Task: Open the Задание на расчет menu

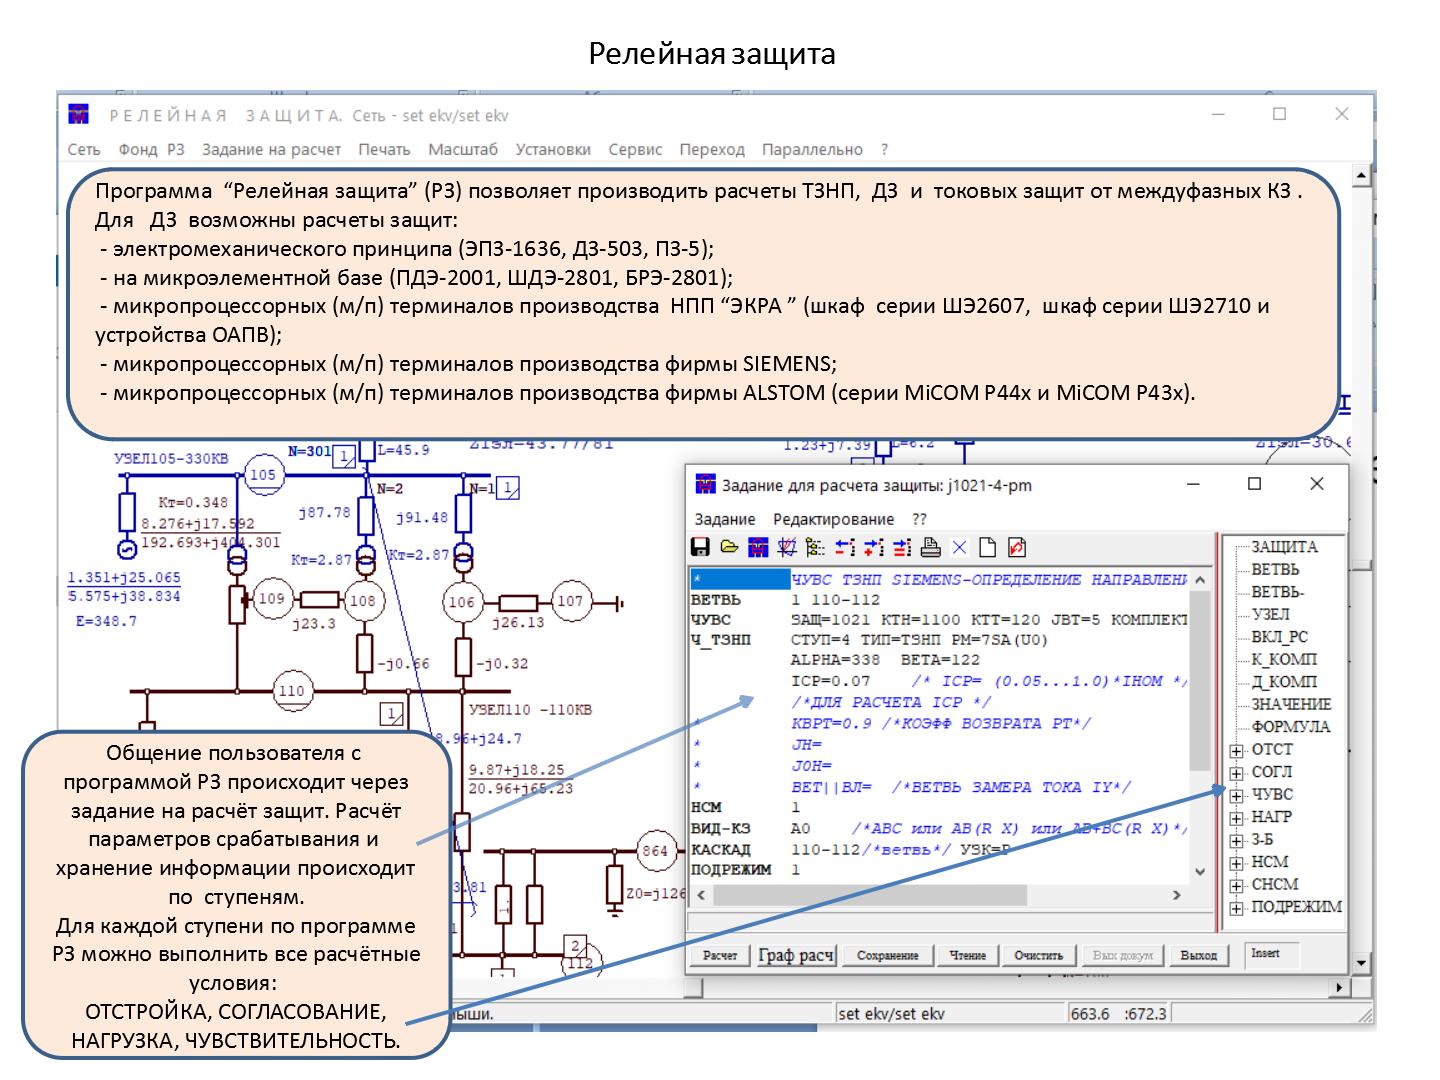Action: 271,150
